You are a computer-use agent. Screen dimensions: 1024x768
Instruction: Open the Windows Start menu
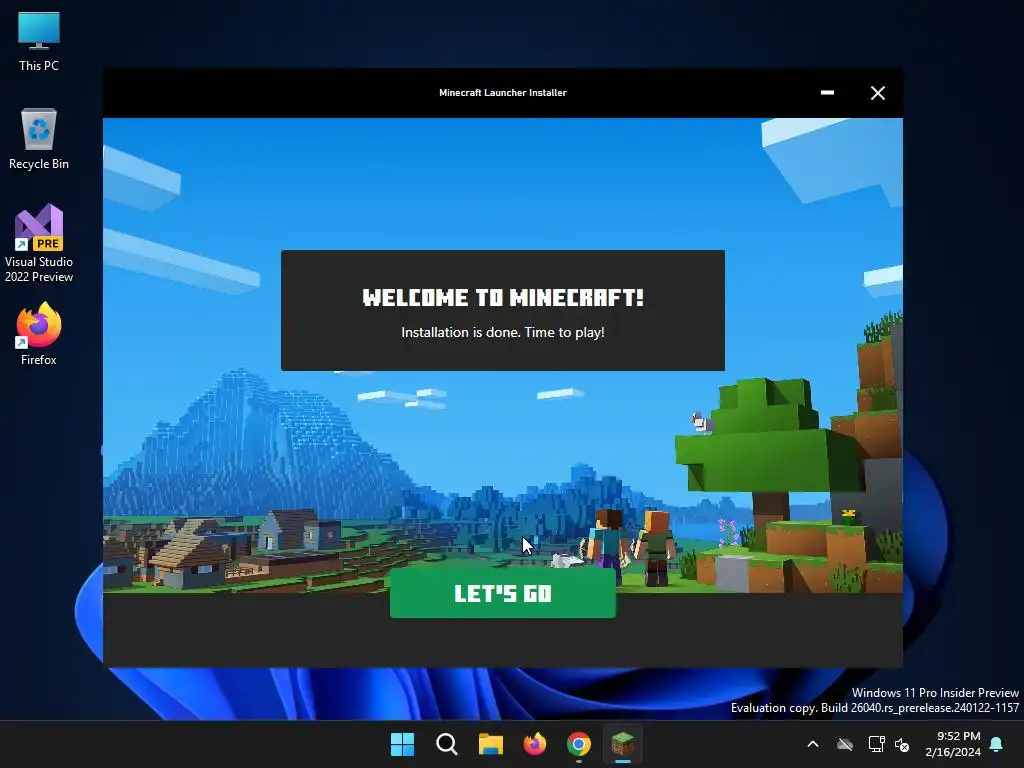pyautogui.click(x=402, y=744)
